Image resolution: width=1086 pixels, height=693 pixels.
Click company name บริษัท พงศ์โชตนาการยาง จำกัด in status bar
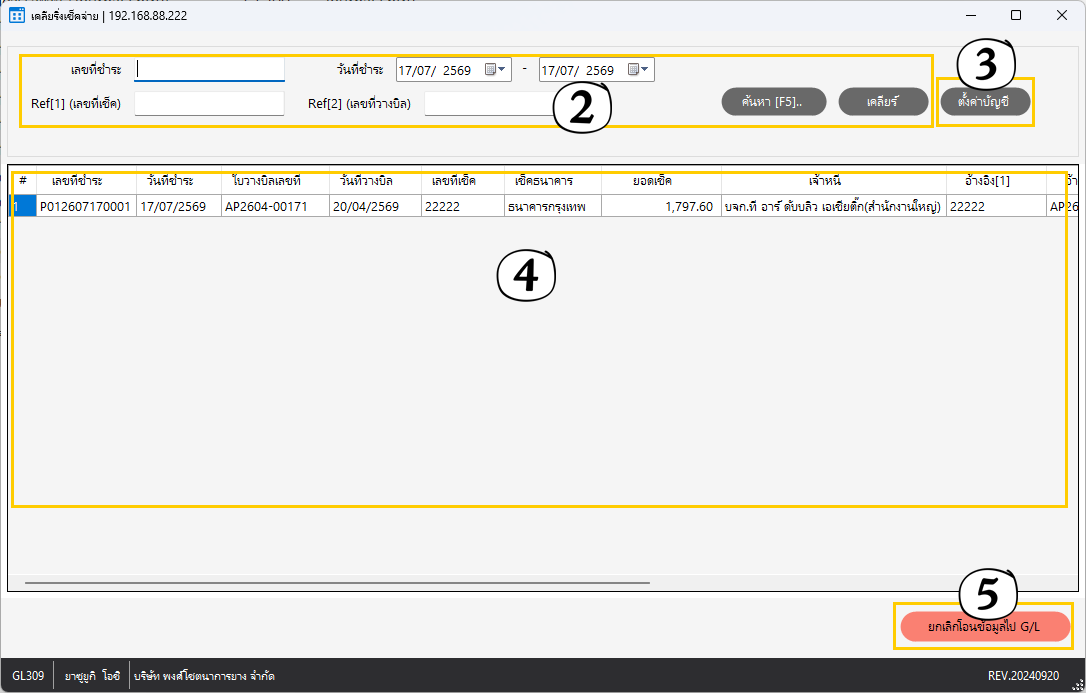click(x=204, y=676)
